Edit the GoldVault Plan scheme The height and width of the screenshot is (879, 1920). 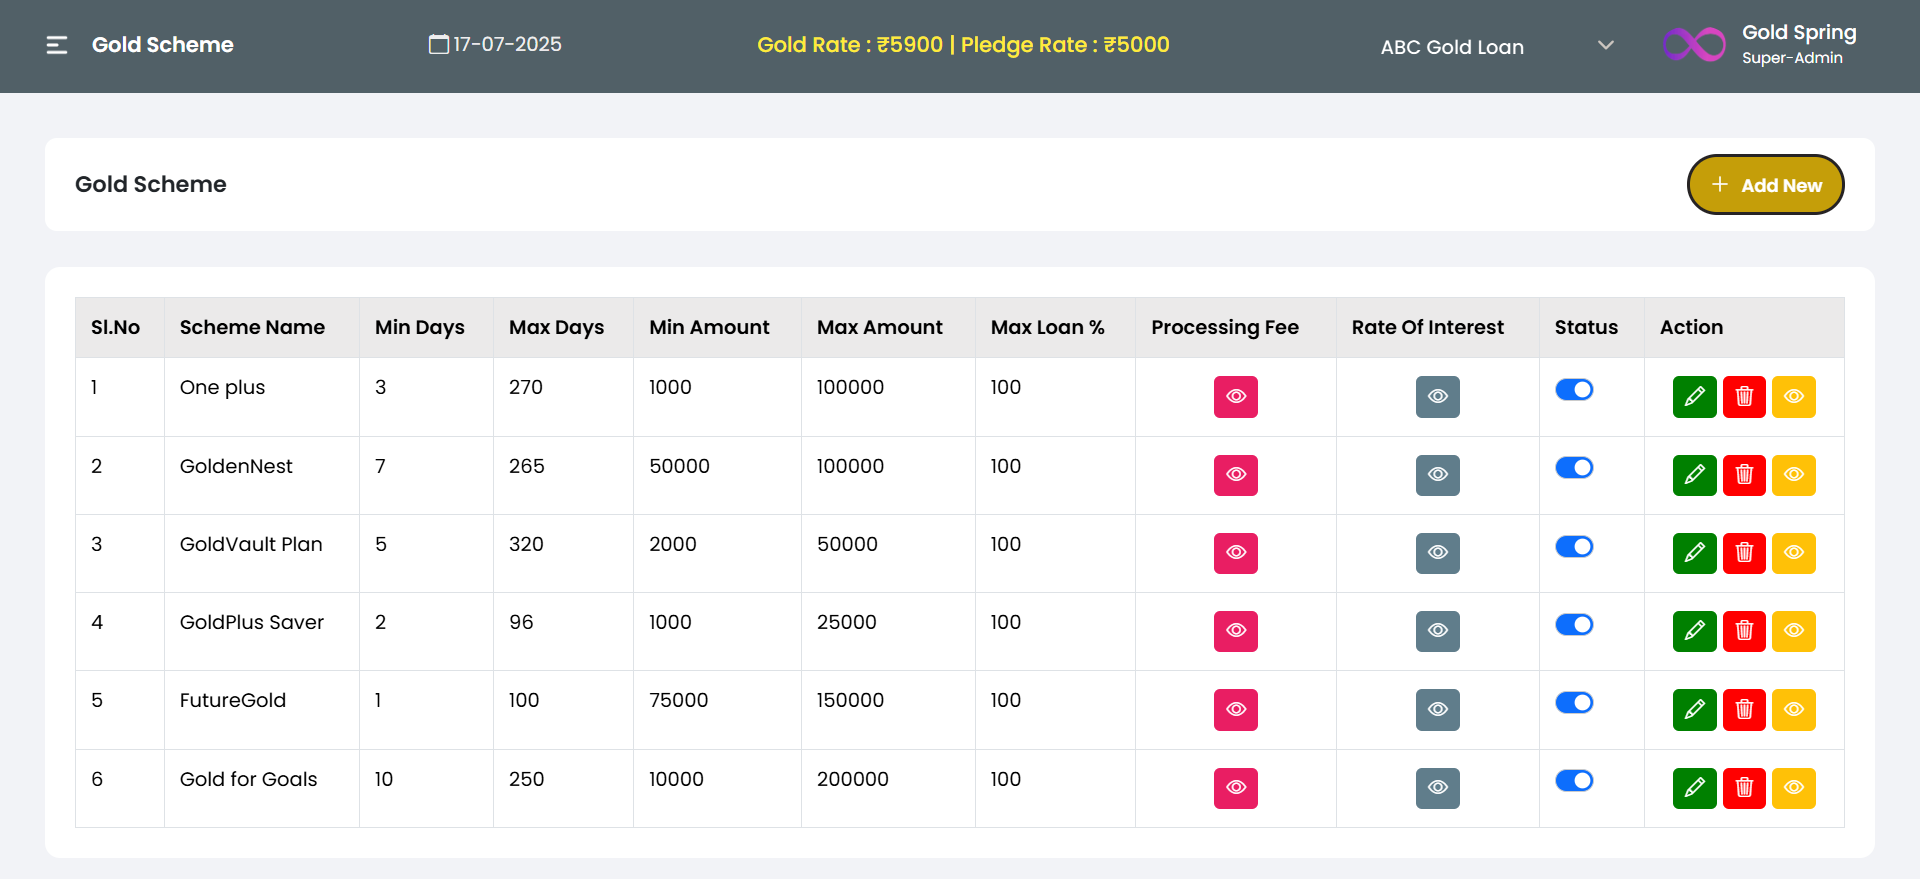[1695, 553]
